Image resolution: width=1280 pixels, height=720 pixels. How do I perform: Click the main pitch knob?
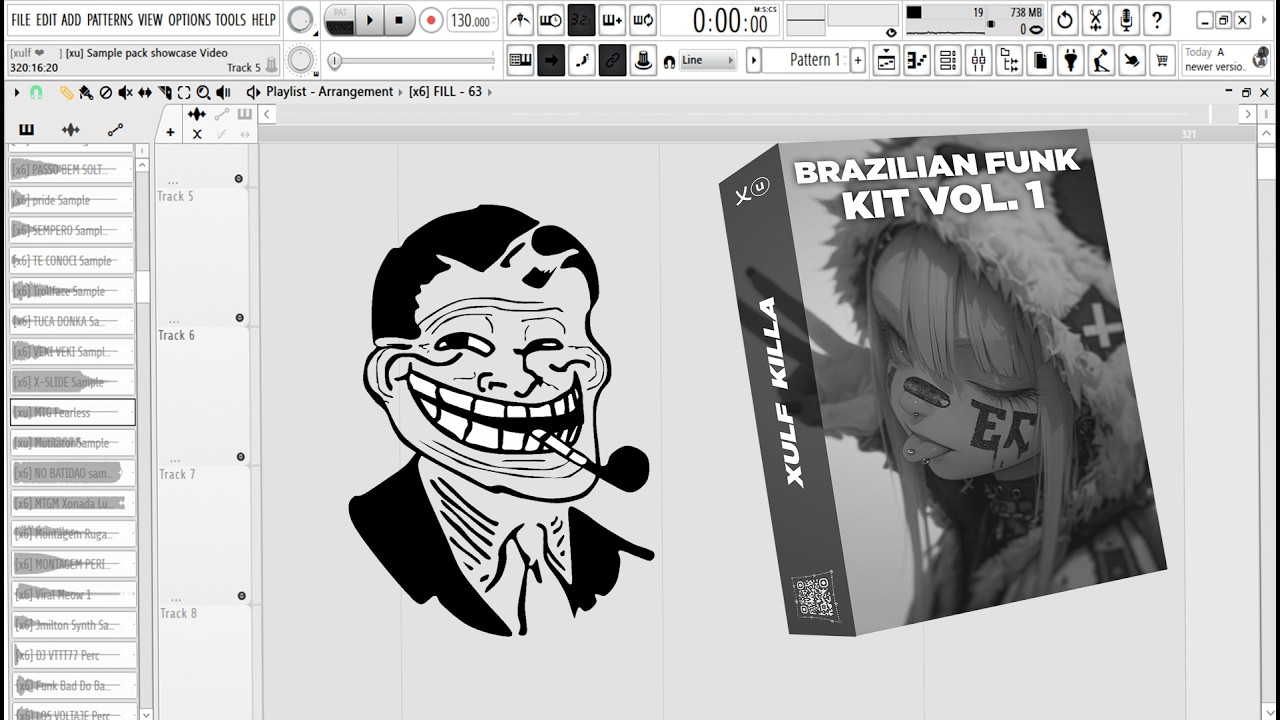pos(300,60)
